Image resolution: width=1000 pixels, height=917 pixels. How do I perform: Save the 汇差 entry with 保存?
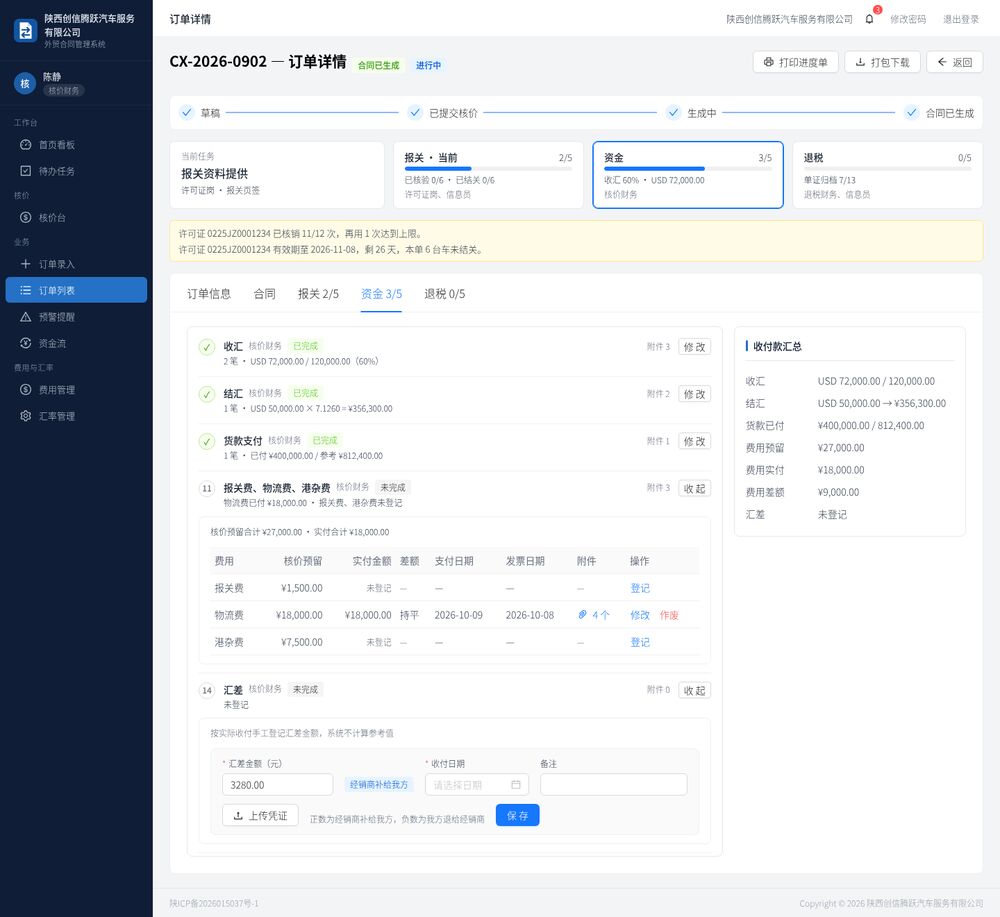[517, 815]
